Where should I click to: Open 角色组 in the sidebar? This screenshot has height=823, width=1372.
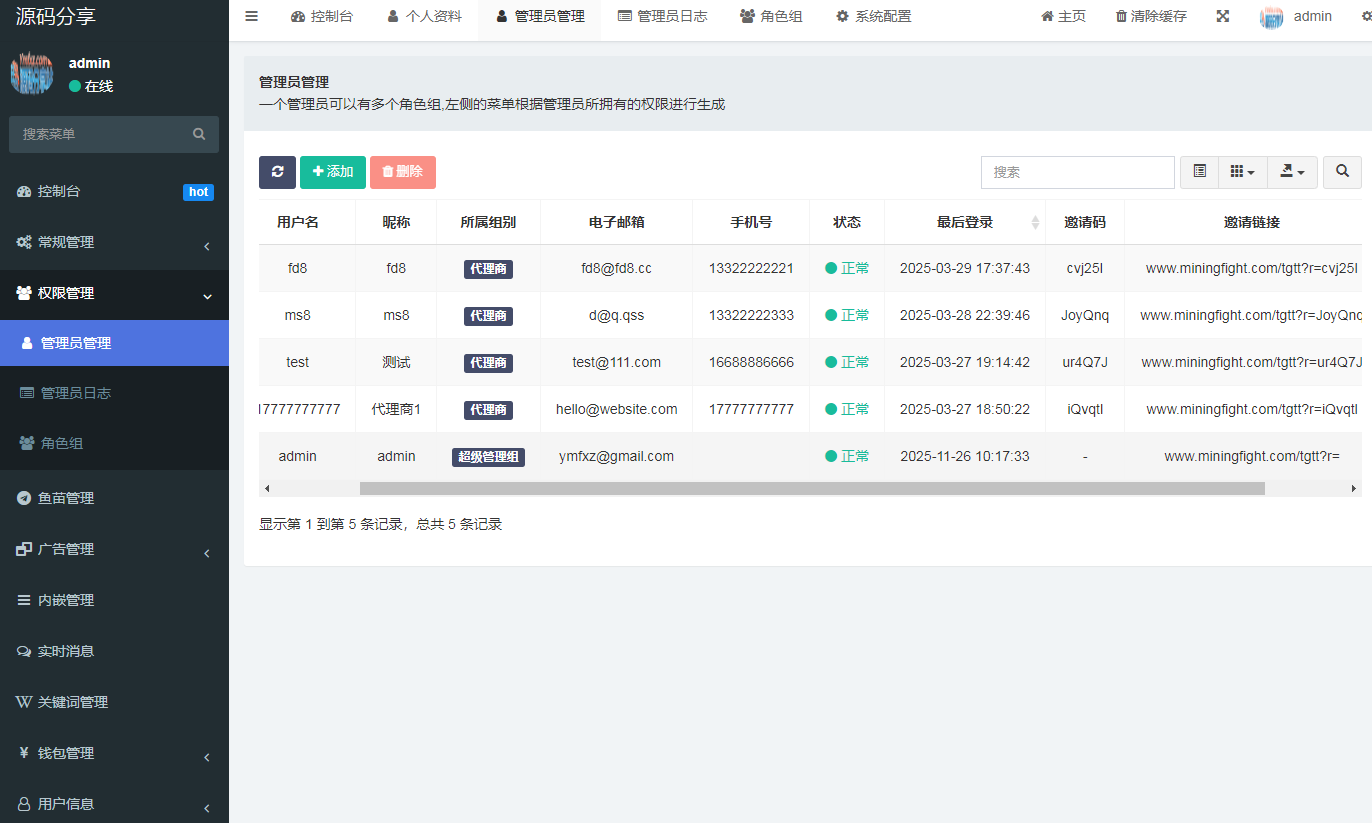[x=62, y=443]
